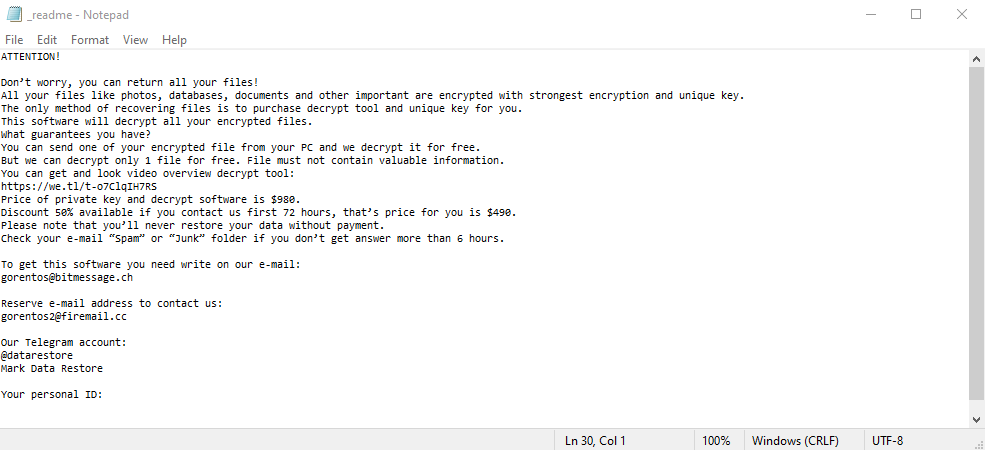Click the scrollbar down arrow
The height and width of the screenshot is (450, 985).
[x=977, y=419]
